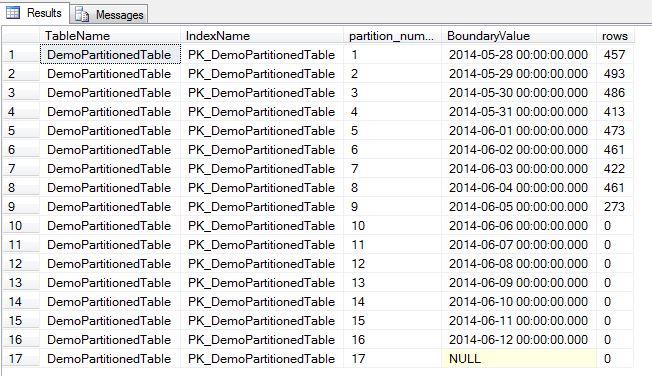Select the TableName column header
This screenshot has height=376, width=652.
tap(110, 36)
